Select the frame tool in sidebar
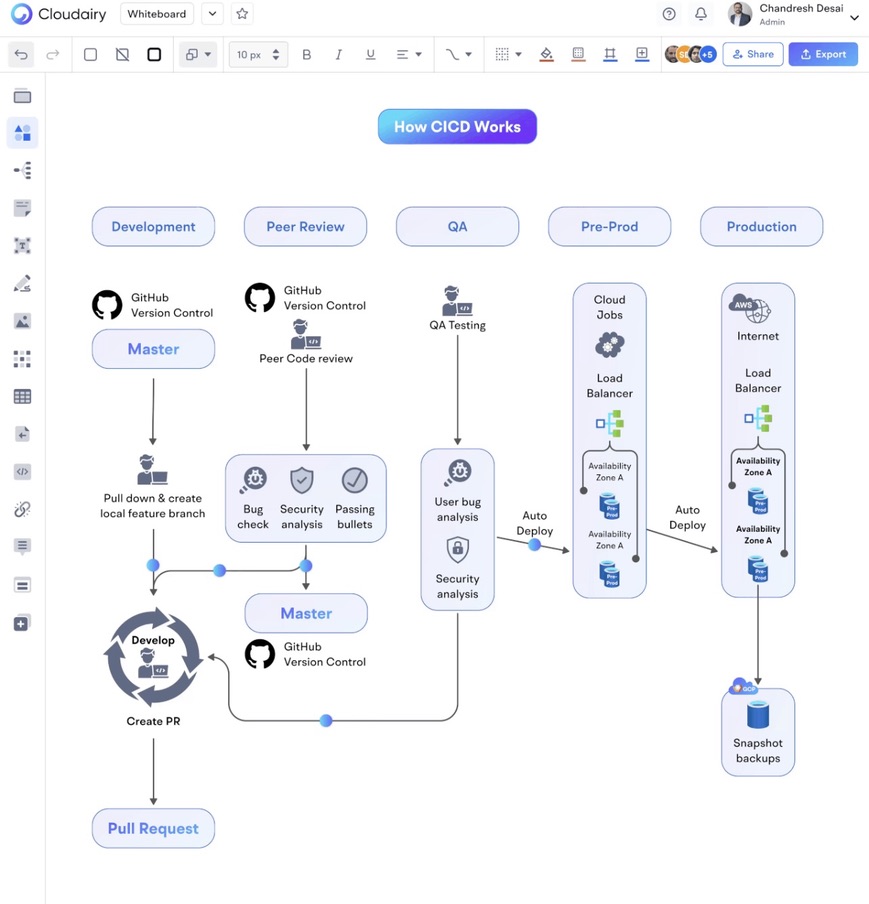The width and height of the screenshot is (869, 904). point(22,96)
